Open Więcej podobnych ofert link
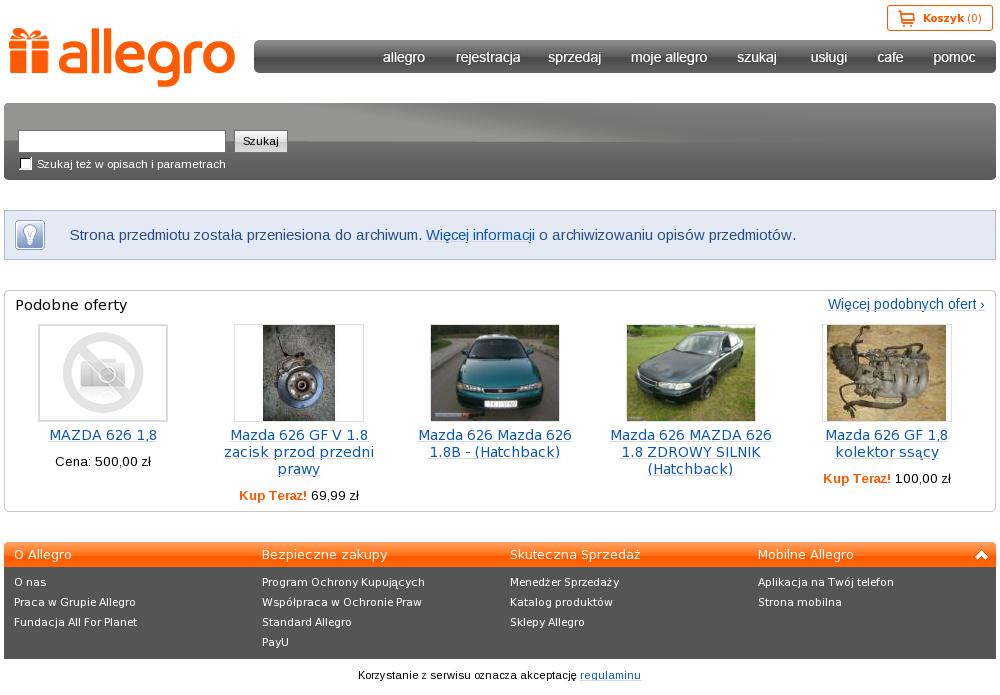Viewport: 1000px width, 695px height. point(906,304)
